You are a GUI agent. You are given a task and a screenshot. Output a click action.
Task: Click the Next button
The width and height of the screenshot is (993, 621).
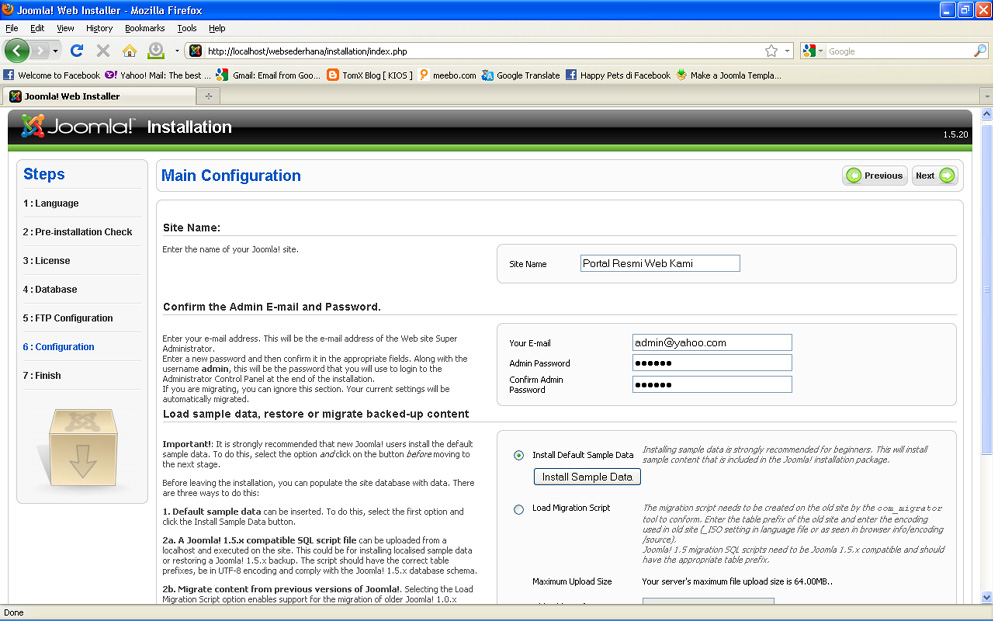pos(934,175)
